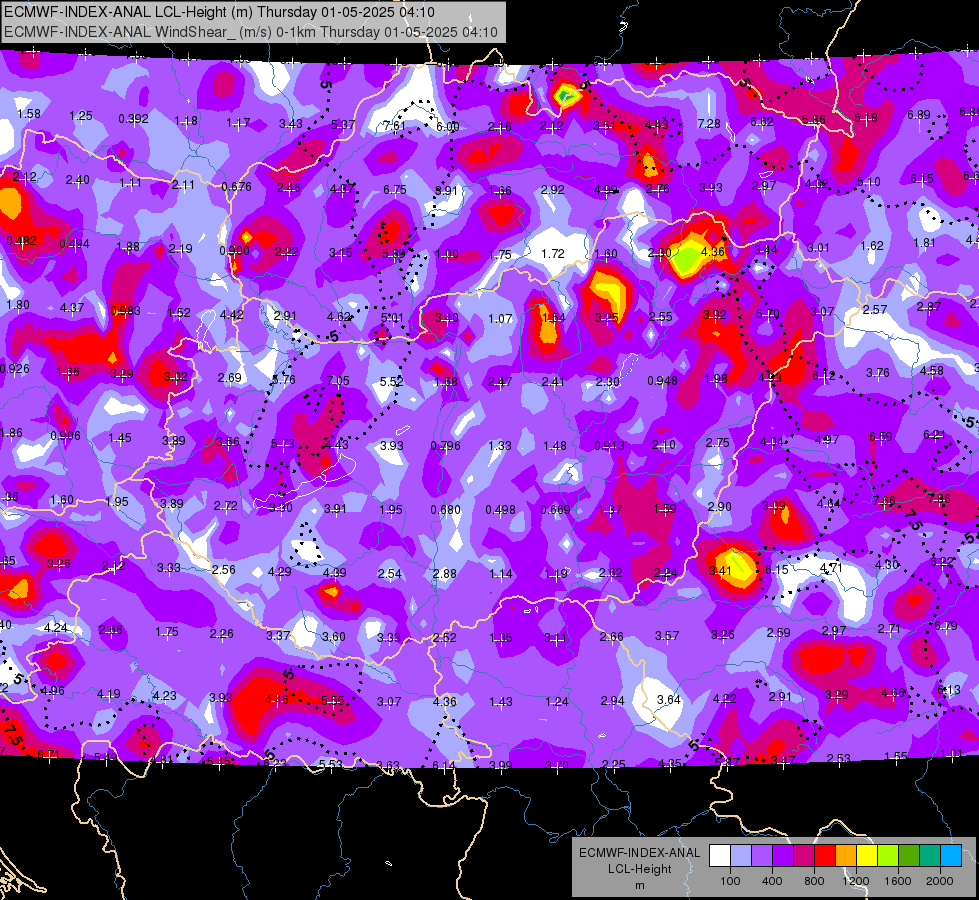
Task: Click the wind shear value 7.28
Action: 709,124
